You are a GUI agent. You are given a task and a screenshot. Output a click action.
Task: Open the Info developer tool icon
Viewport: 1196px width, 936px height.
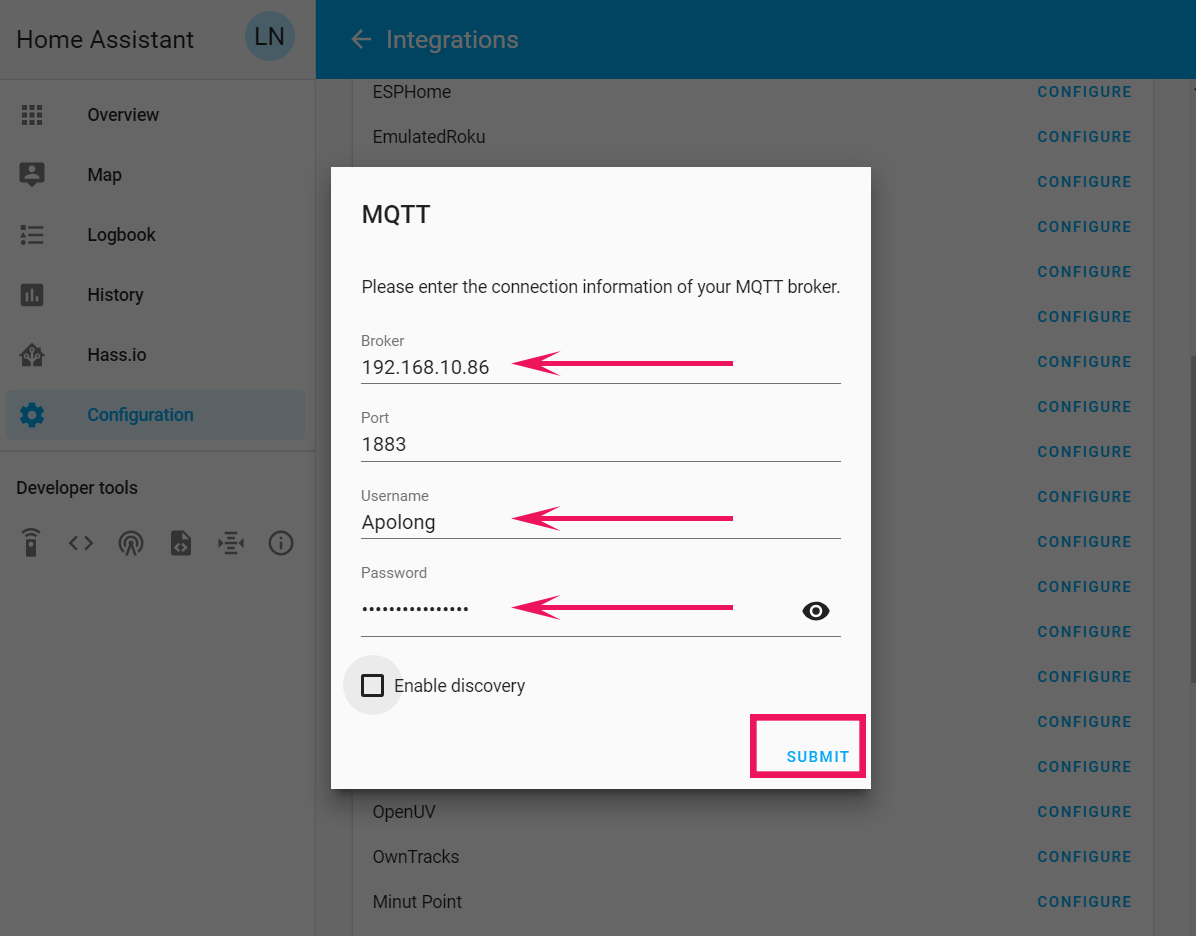click(281, 543)
